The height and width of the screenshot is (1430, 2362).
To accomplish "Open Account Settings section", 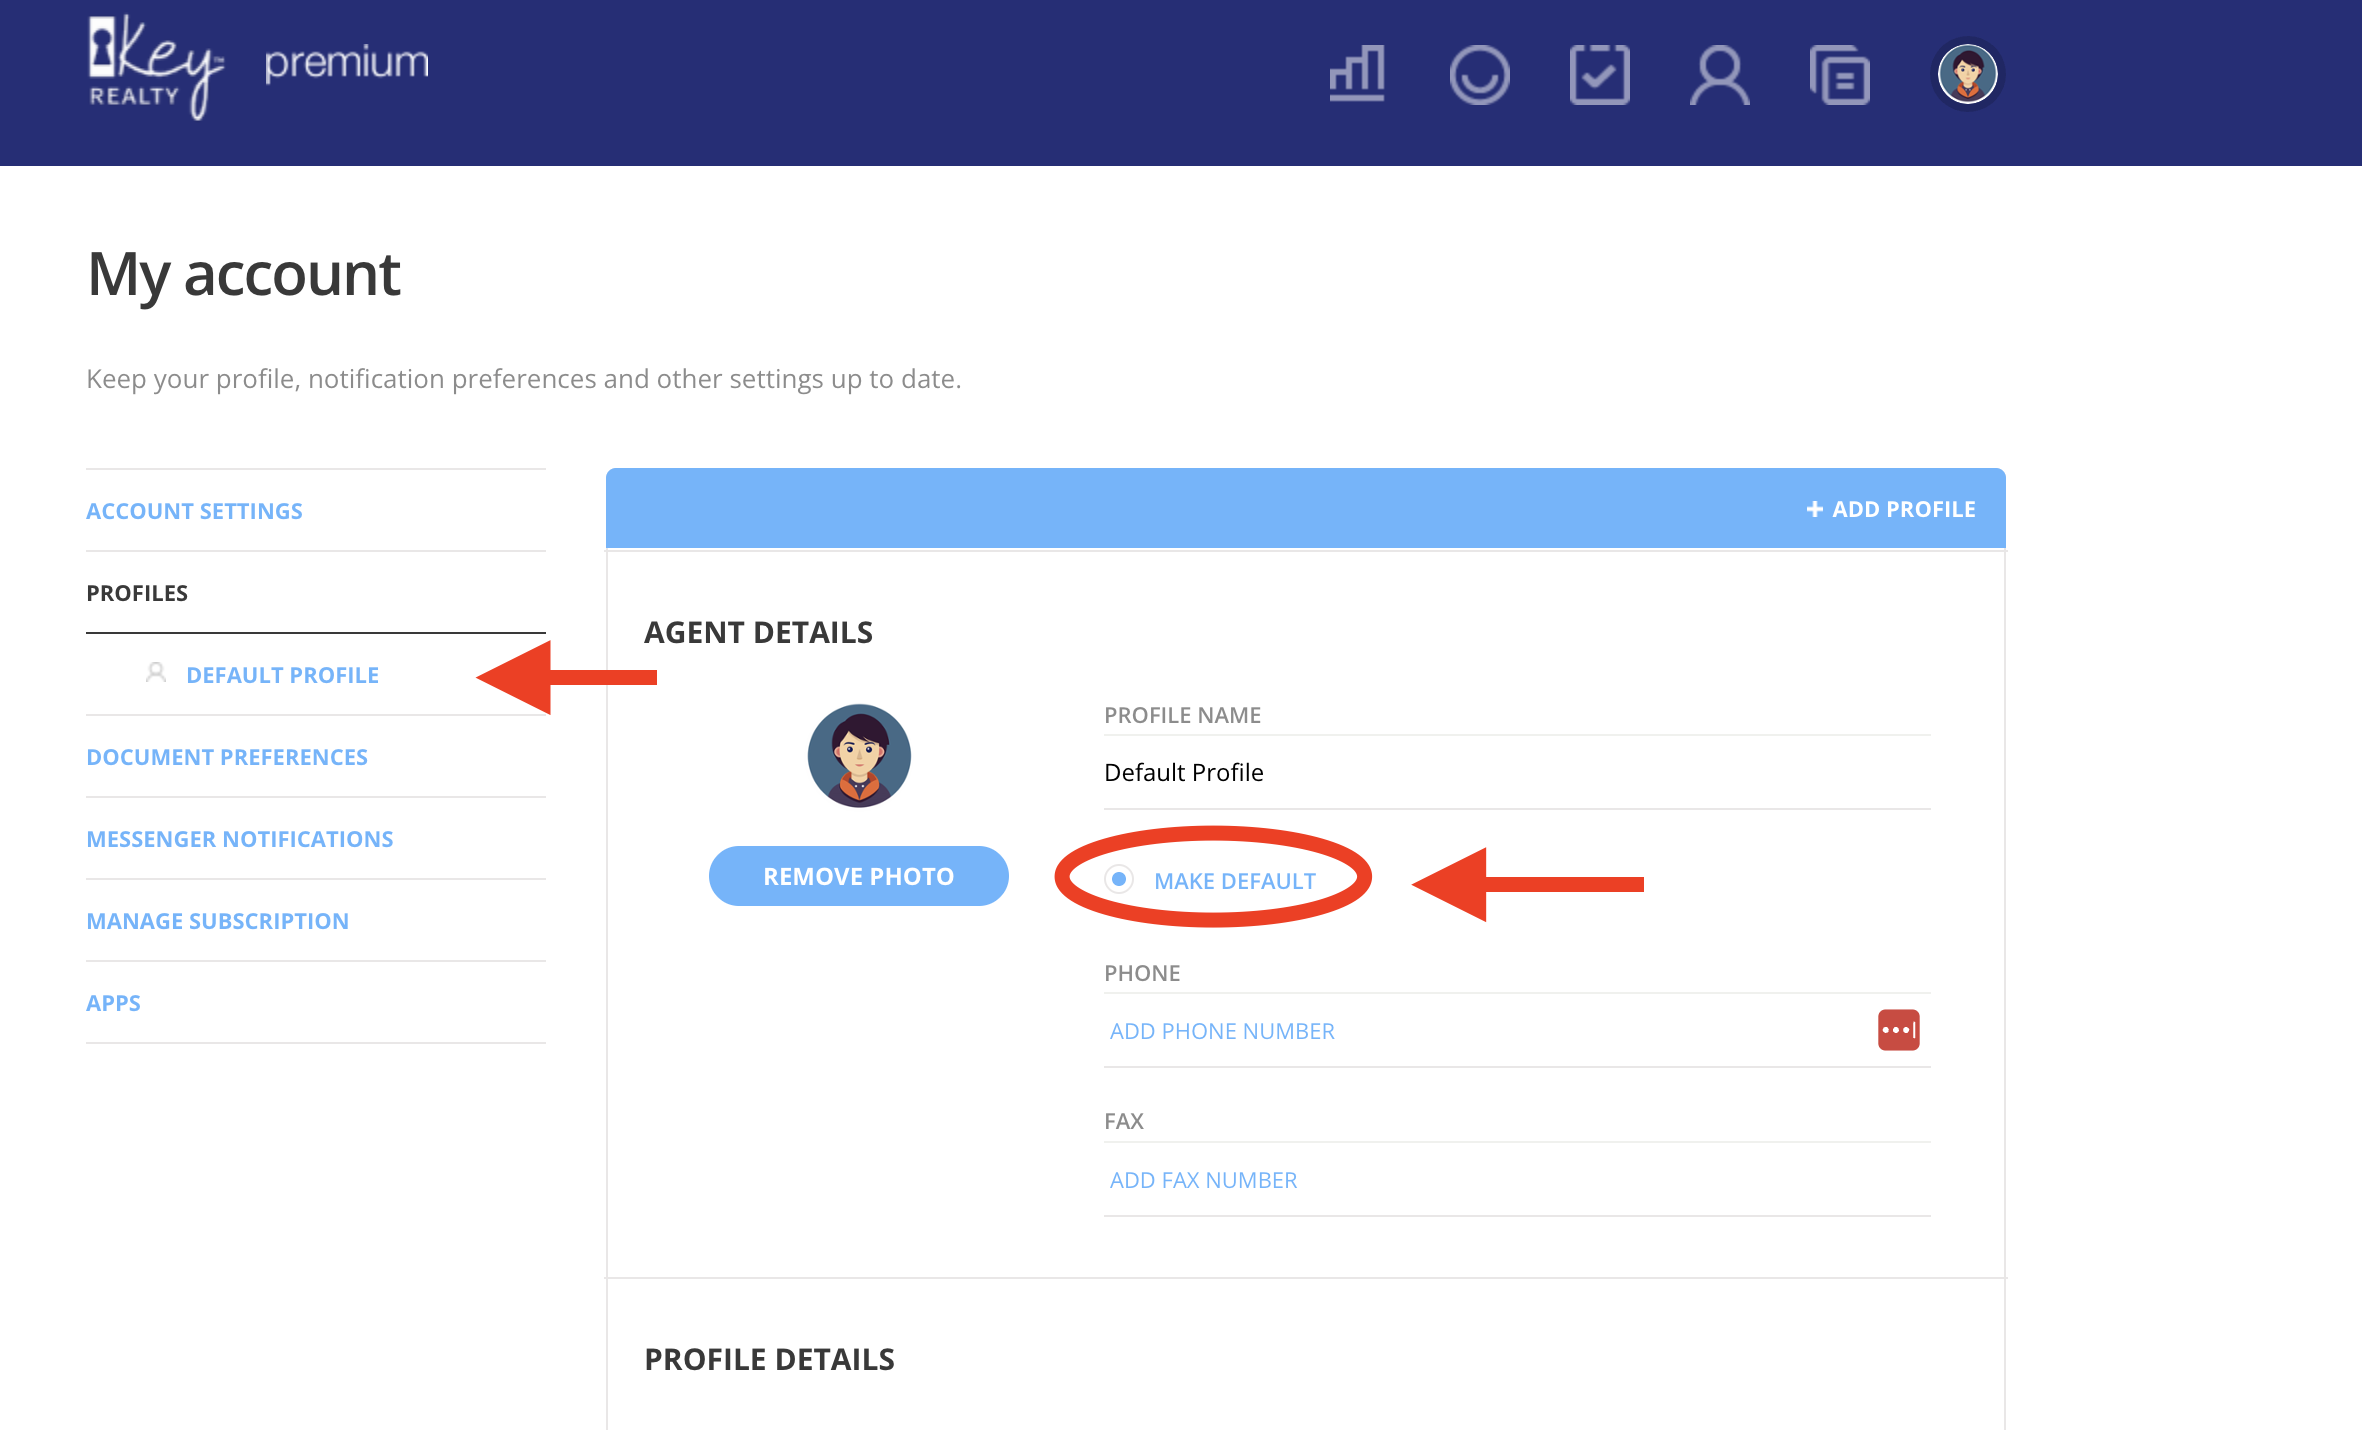I will pyautogui.click(x=194, y=511).
